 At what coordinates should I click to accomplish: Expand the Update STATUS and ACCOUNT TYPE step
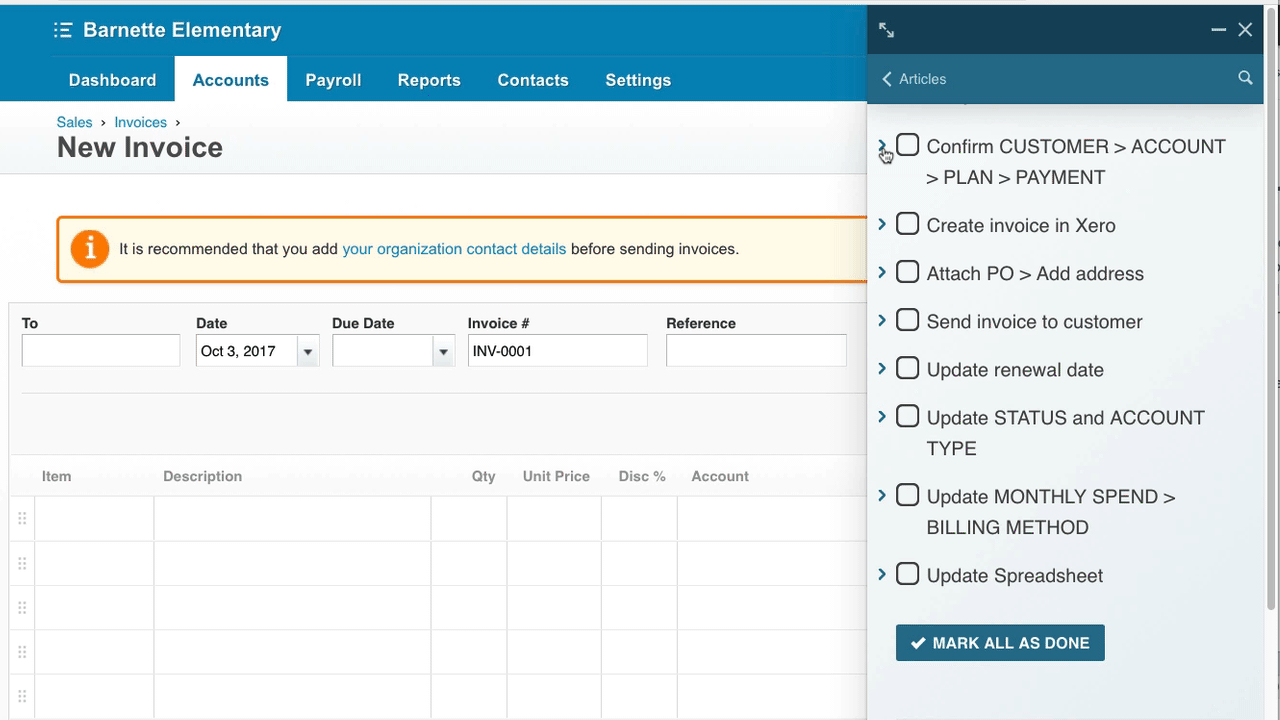pos(882,416)
